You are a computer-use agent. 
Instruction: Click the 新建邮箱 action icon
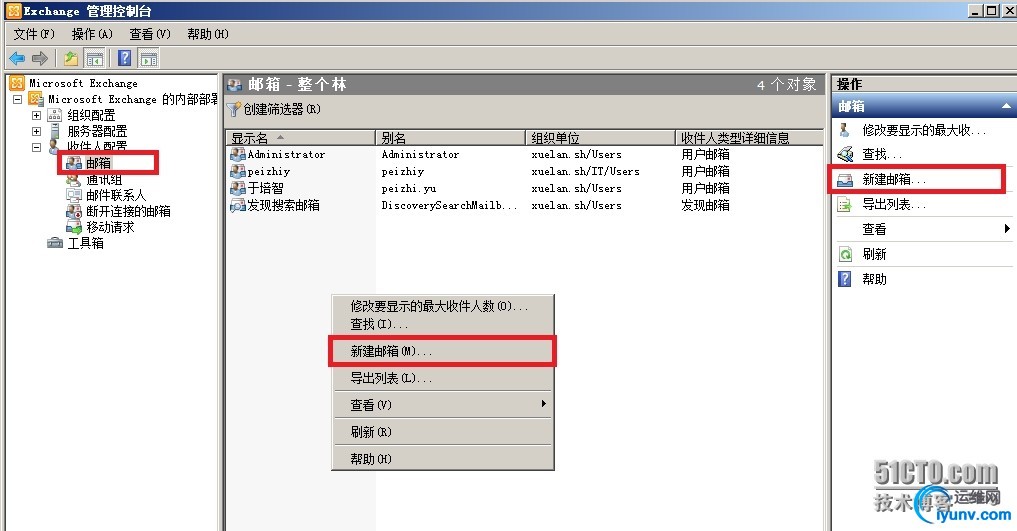point(845,180)
